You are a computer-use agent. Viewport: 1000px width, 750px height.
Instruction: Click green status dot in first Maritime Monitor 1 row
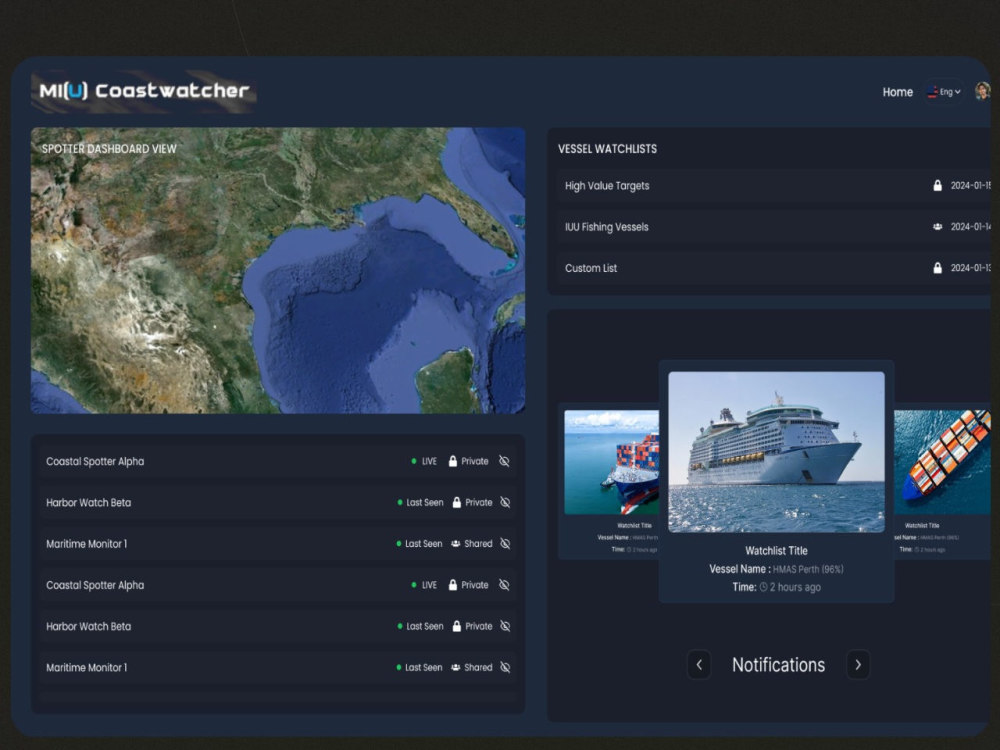[x=399, y=544]
